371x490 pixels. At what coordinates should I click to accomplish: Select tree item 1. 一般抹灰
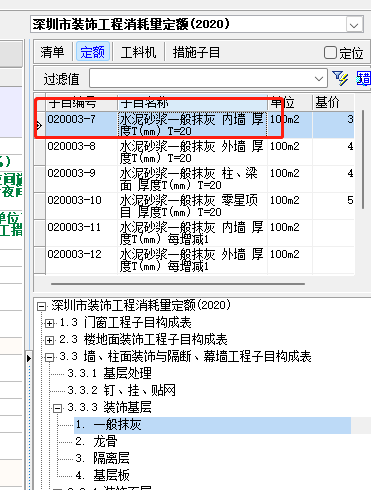pos(212,425)
